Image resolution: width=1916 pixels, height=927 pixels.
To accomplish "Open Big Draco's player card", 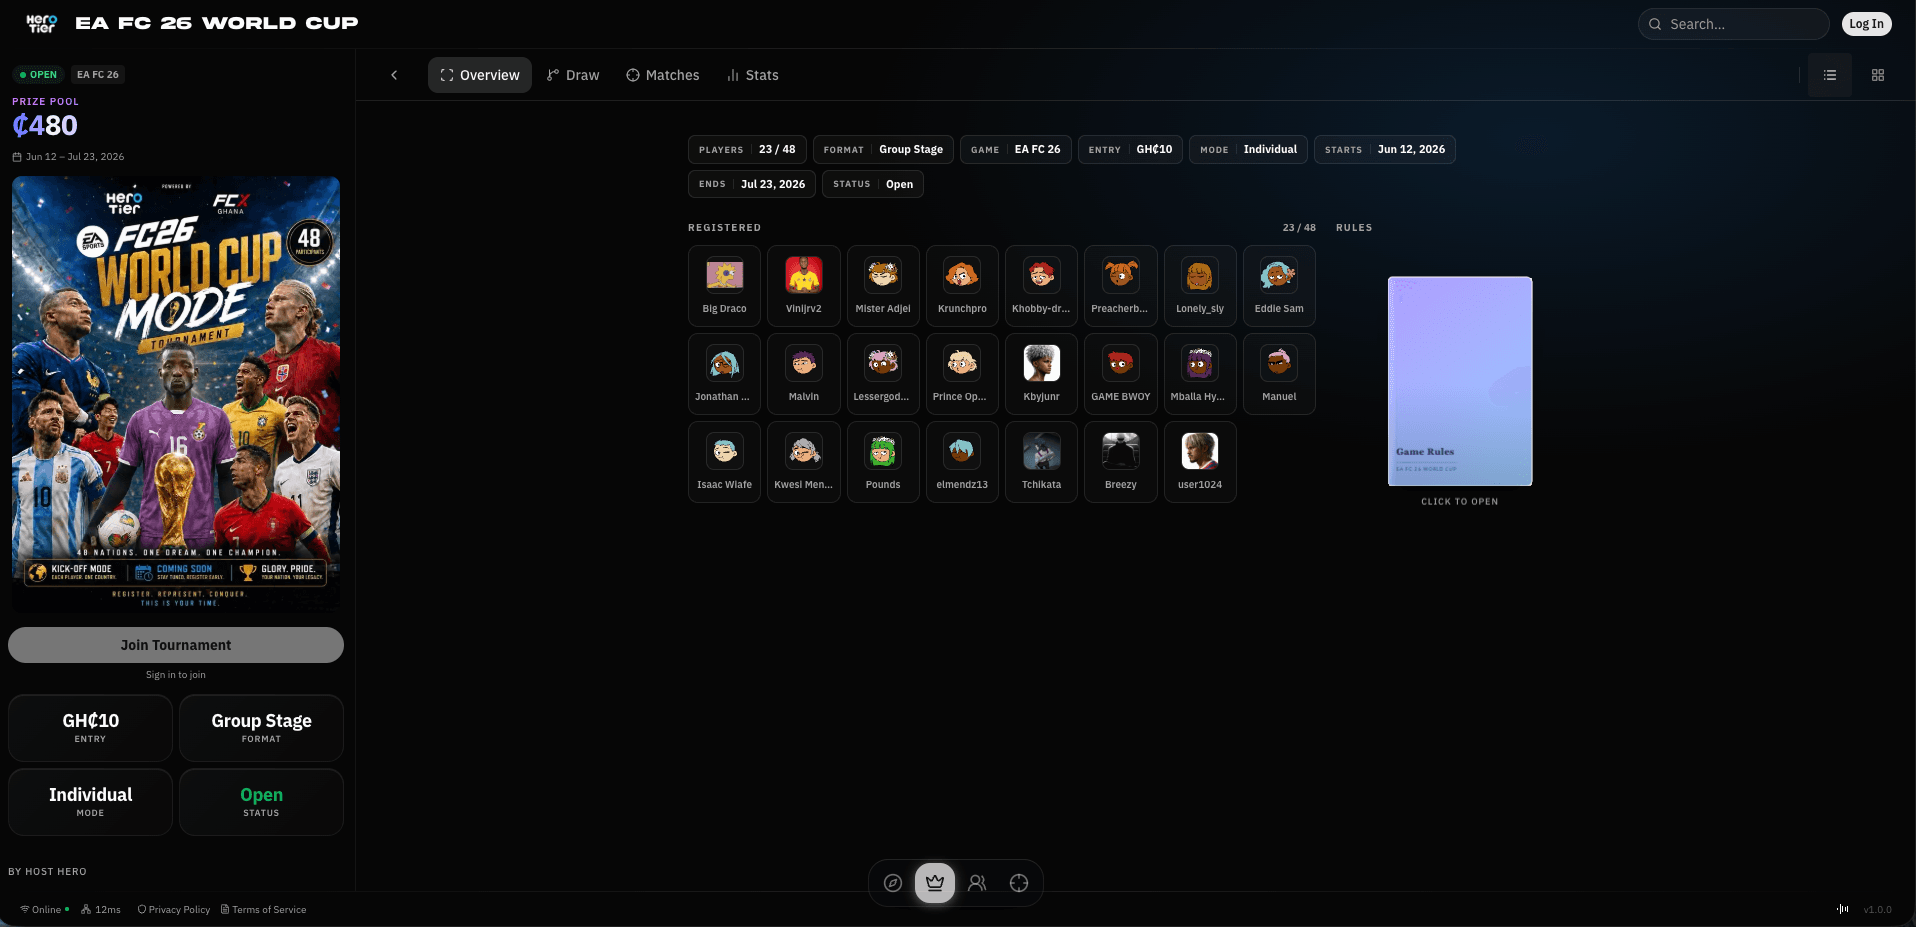I will [x=724, y=286].
